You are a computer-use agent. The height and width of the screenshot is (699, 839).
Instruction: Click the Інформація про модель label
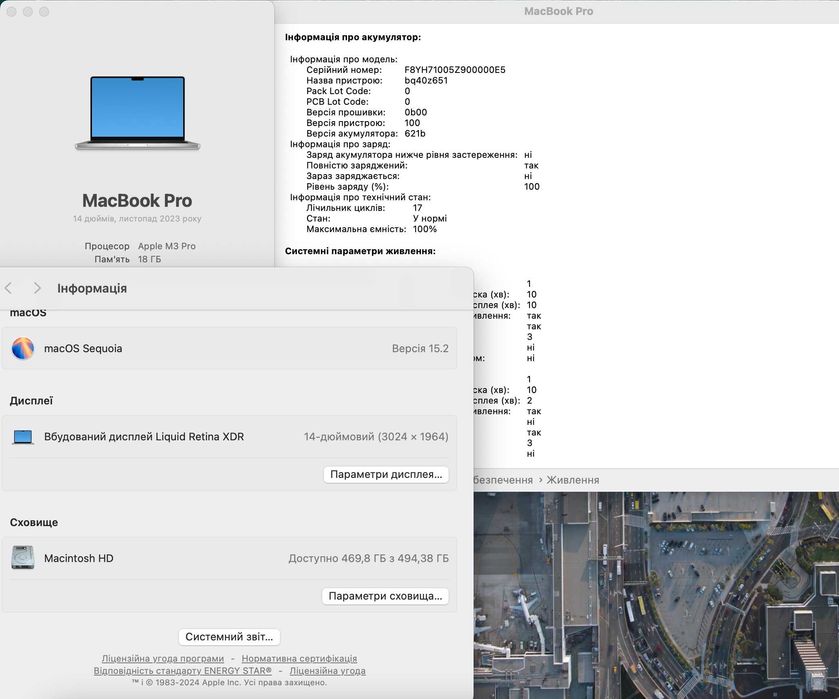(x=344, y=59)
